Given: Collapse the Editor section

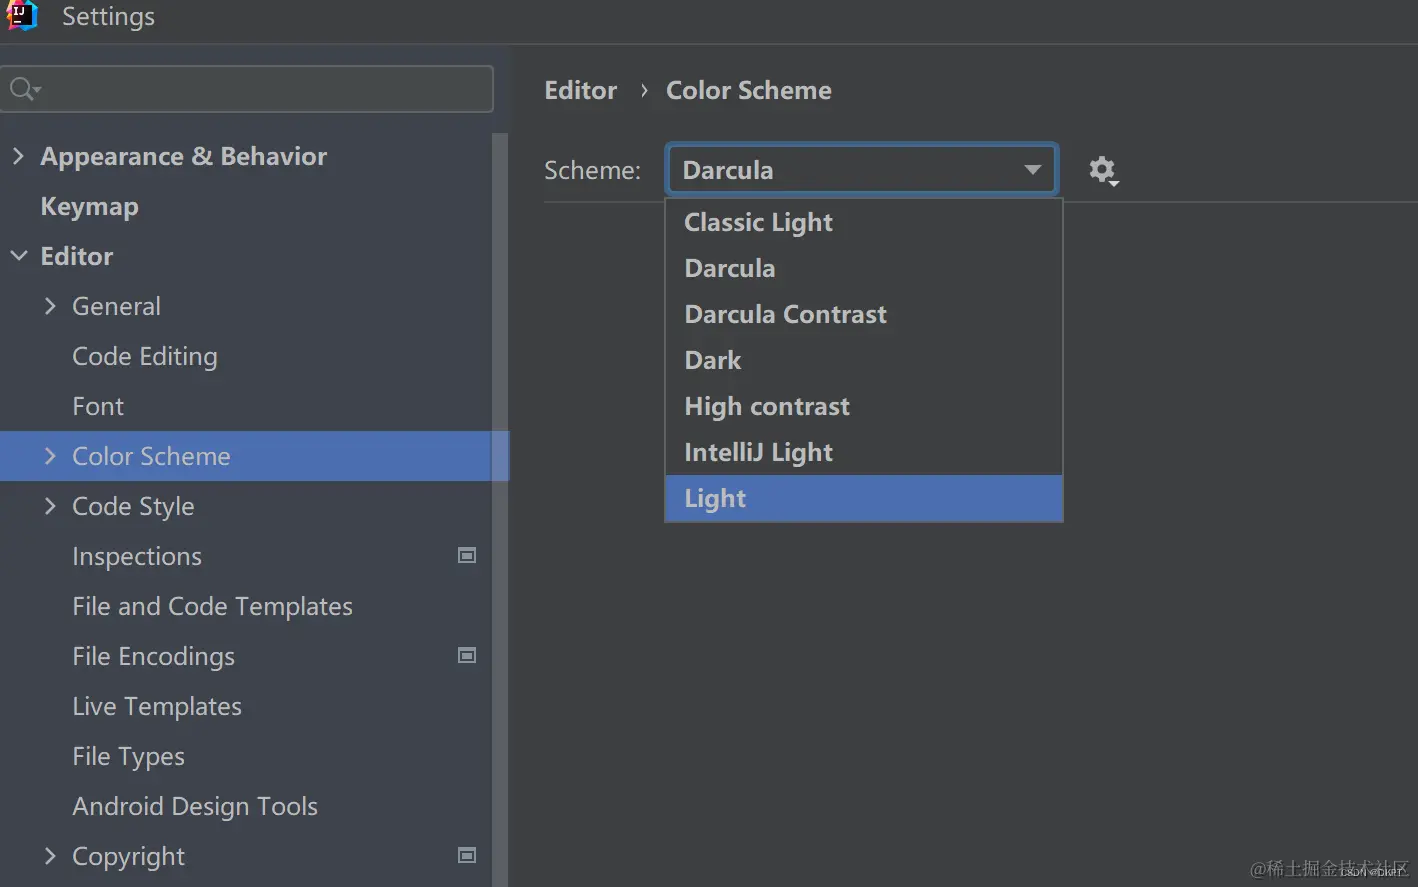Looking at the screenshot, I should pyautogui.click(x=18, y=256).
